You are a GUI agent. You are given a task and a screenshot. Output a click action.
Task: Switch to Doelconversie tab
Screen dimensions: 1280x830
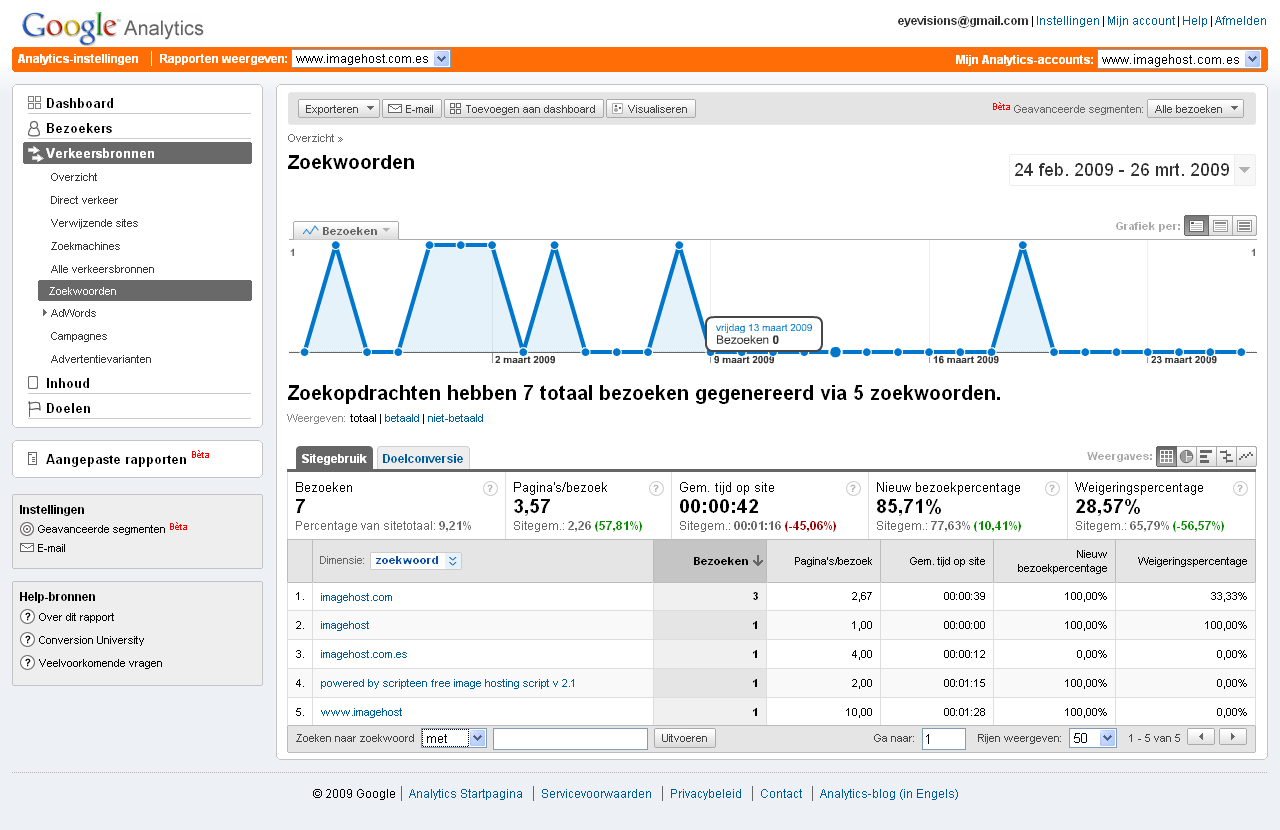423,458
